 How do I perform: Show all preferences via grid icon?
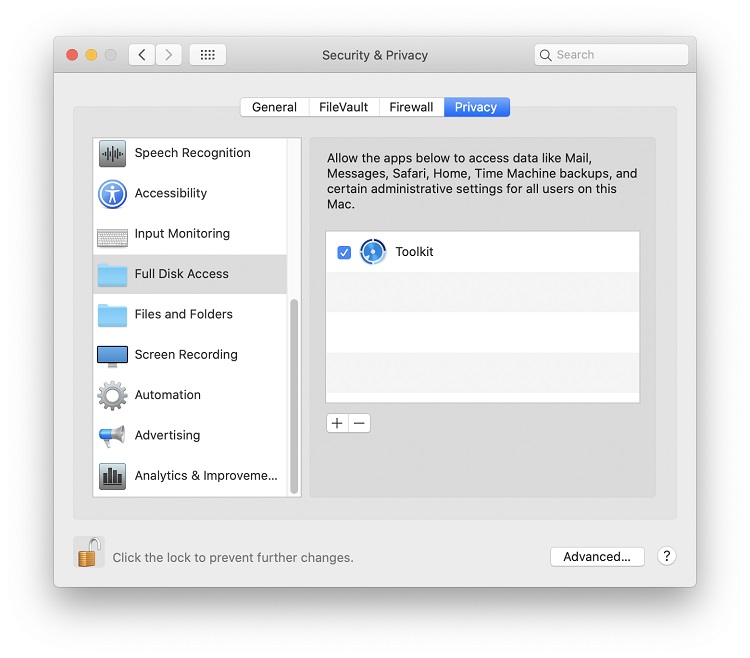(x=208, y=55)
